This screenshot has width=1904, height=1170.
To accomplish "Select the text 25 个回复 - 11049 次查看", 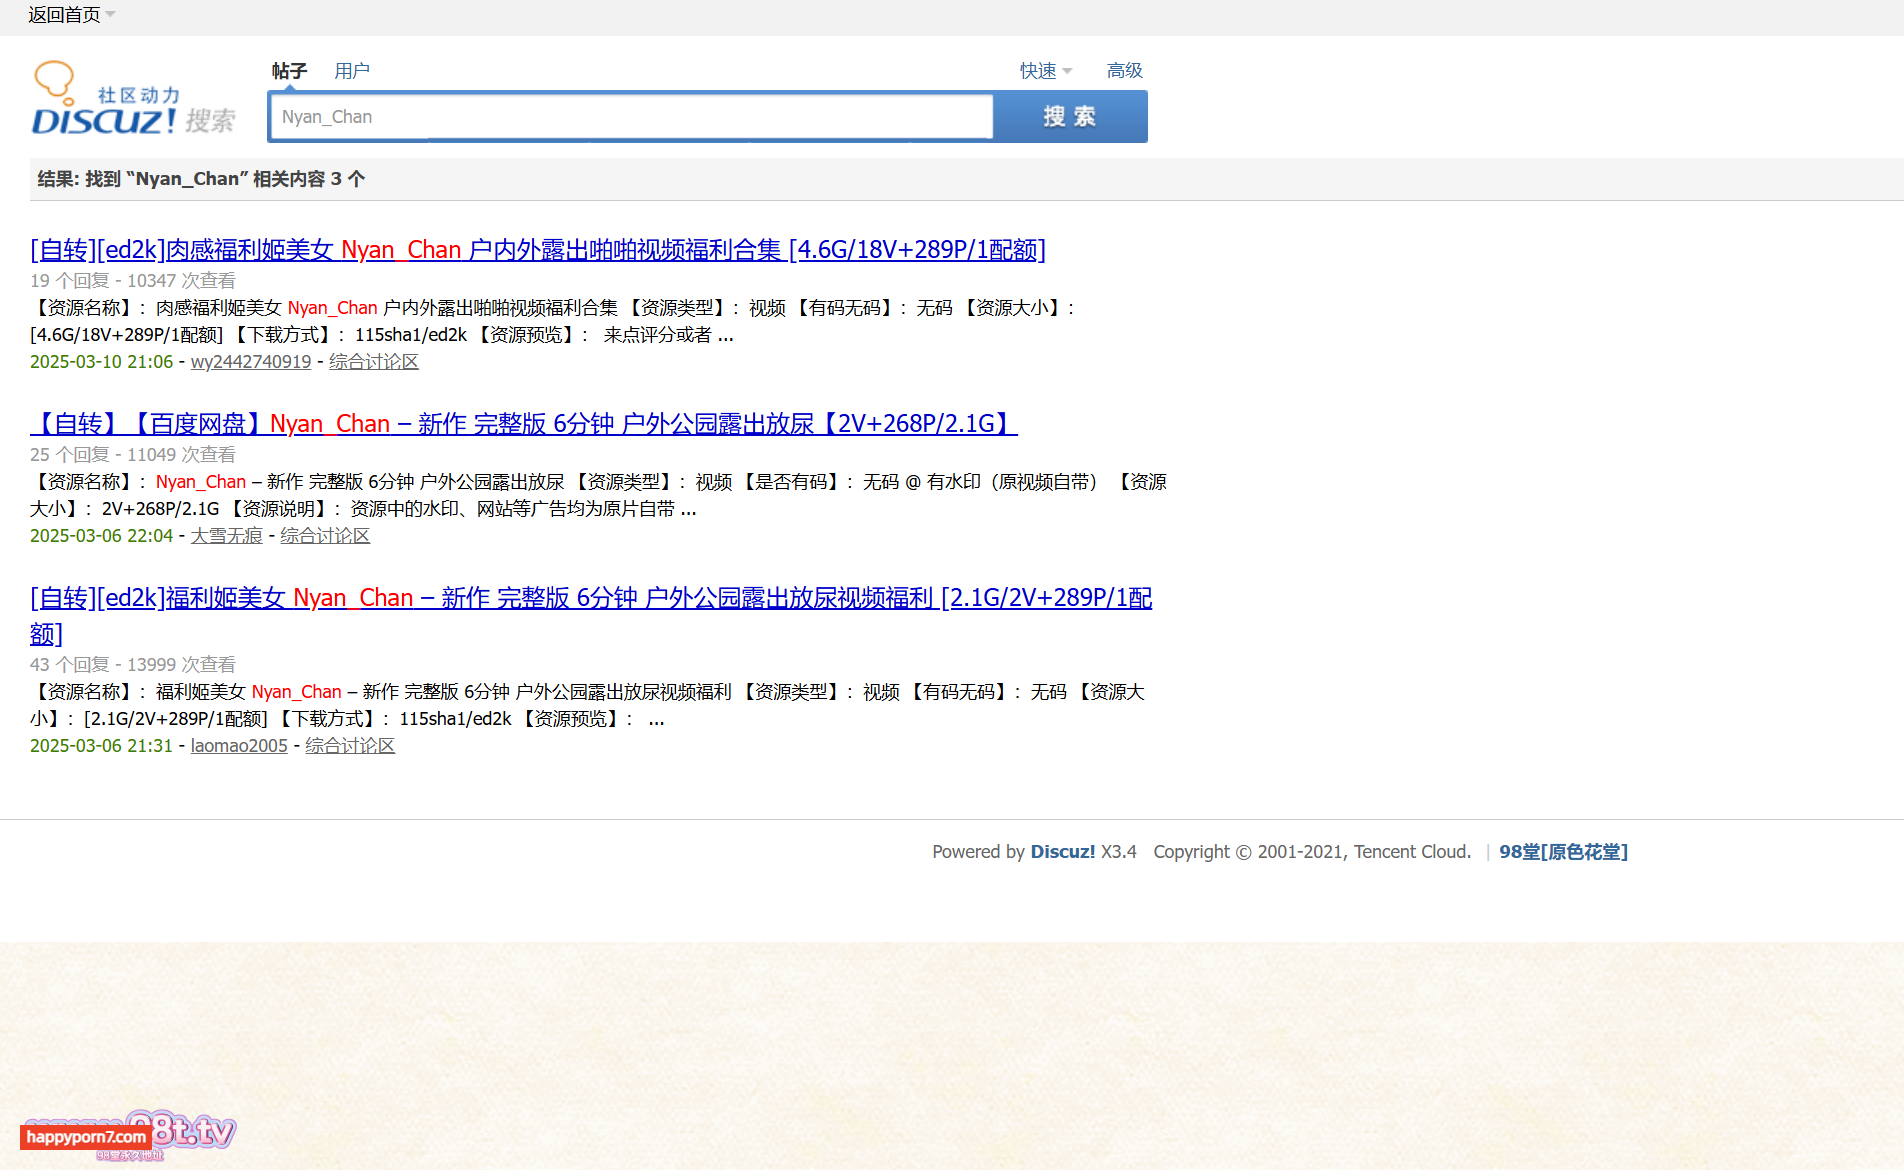I will tap(133, 455).
